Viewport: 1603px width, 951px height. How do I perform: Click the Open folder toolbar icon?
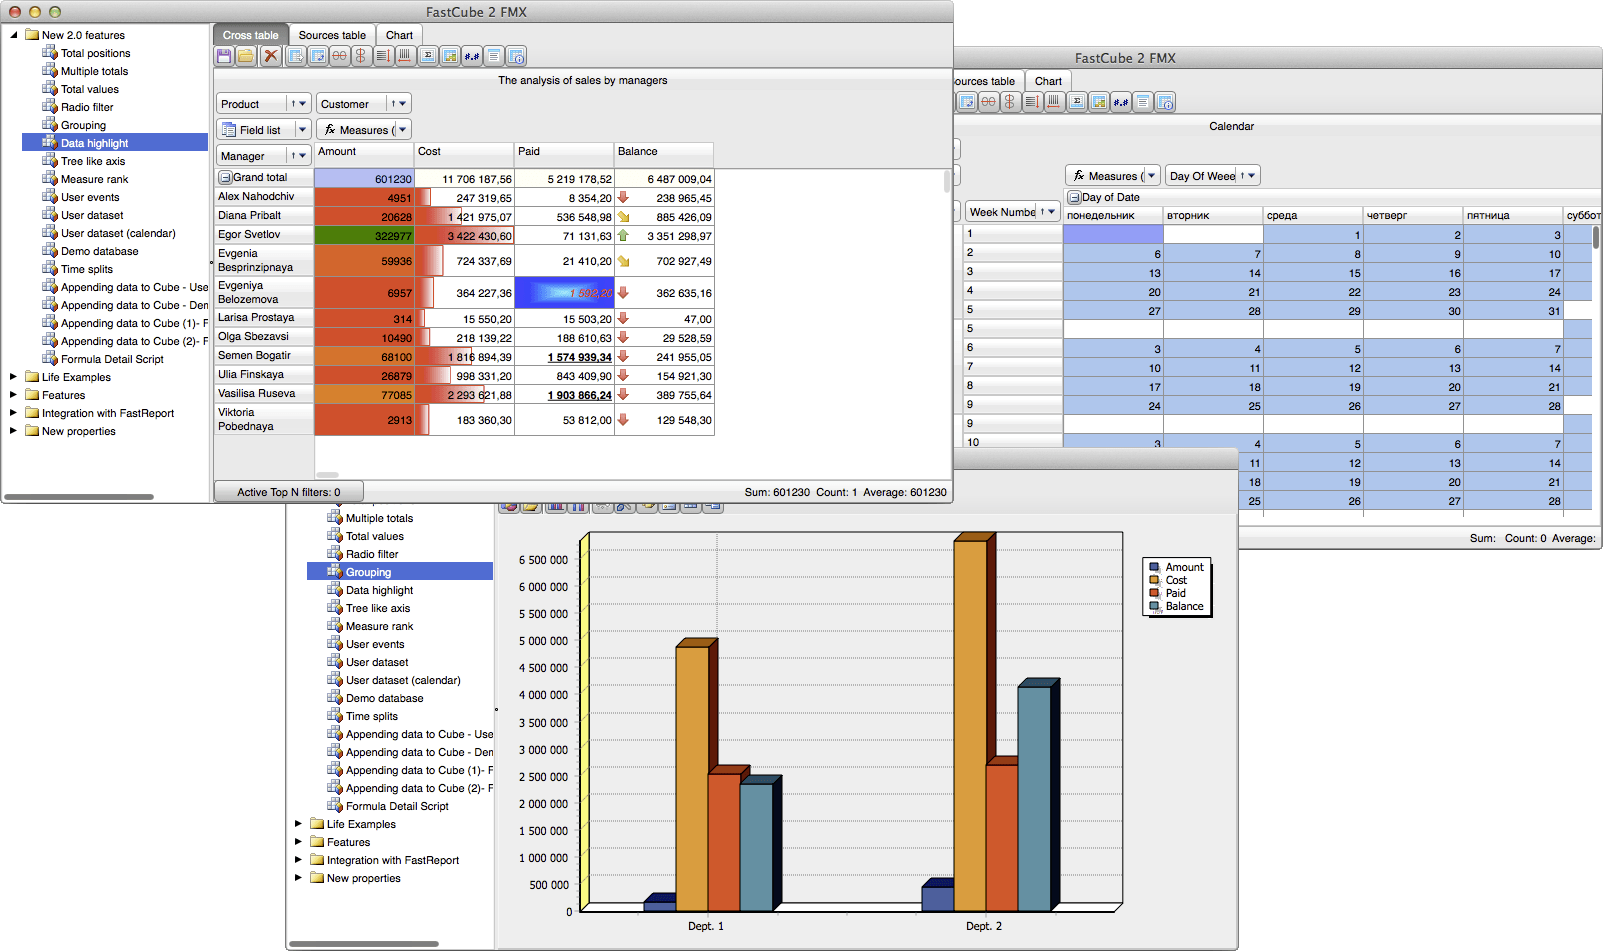pyautogui.click(x=246, y=56)
